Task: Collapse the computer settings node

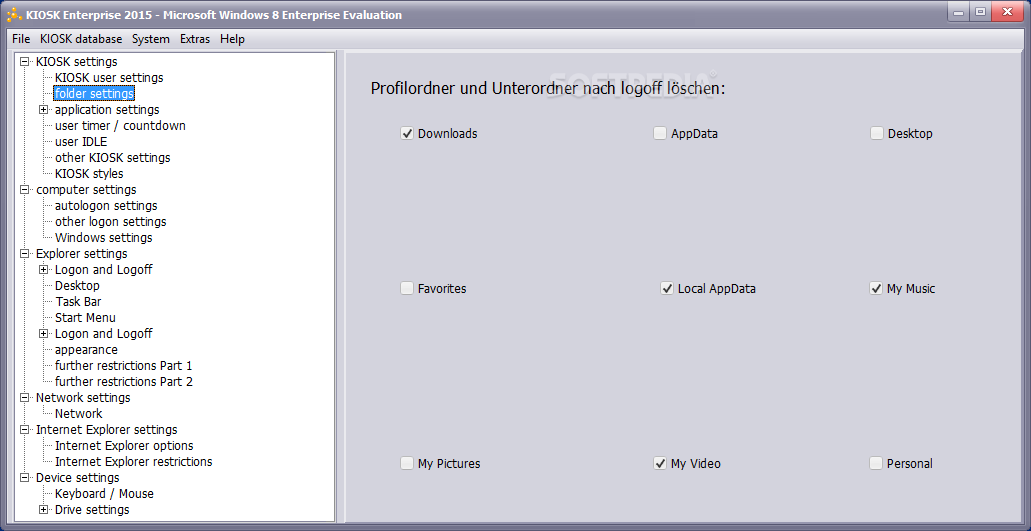Action: tap(25, 190)
